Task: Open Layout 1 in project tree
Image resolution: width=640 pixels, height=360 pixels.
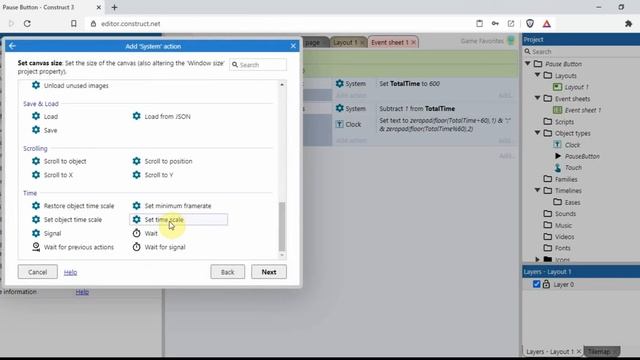Action: click(571, 87)
